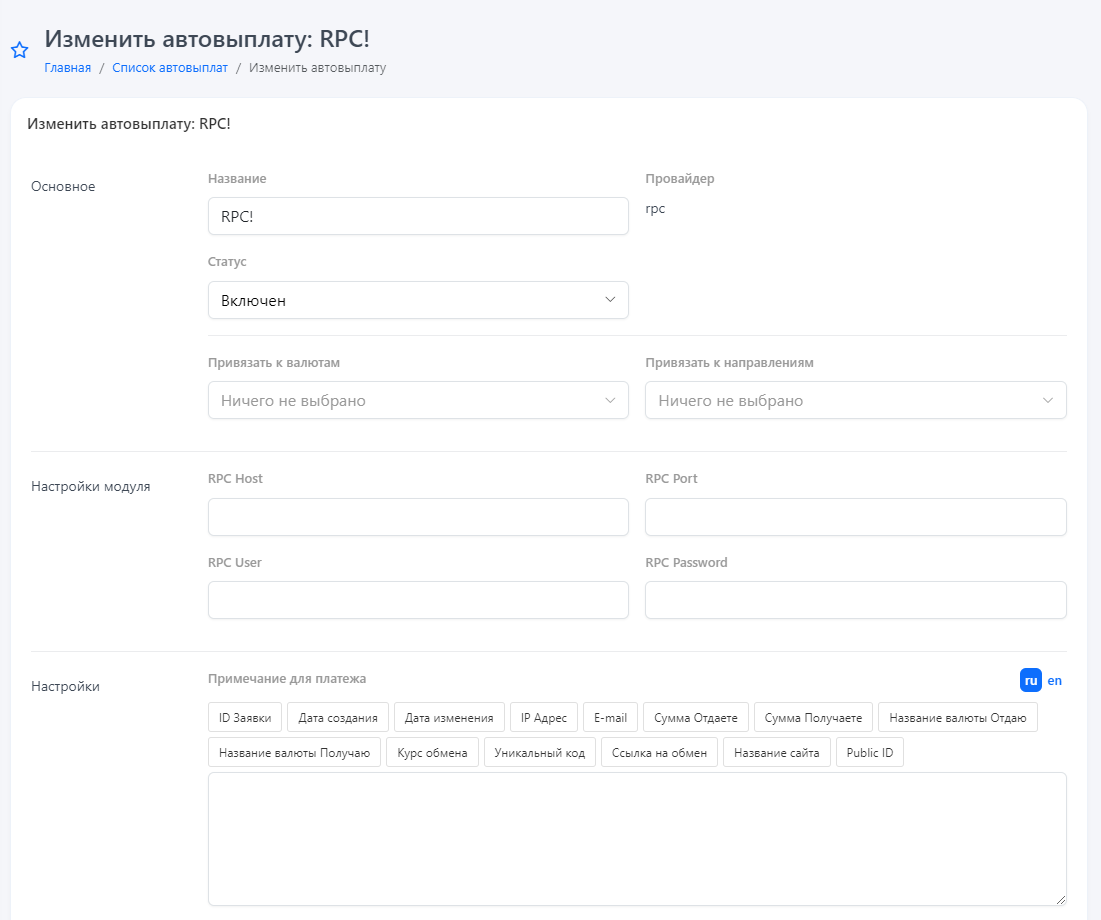Grab the textarea resize handle
This screenshot has height=920, width=1101.
pos(1060,899)
